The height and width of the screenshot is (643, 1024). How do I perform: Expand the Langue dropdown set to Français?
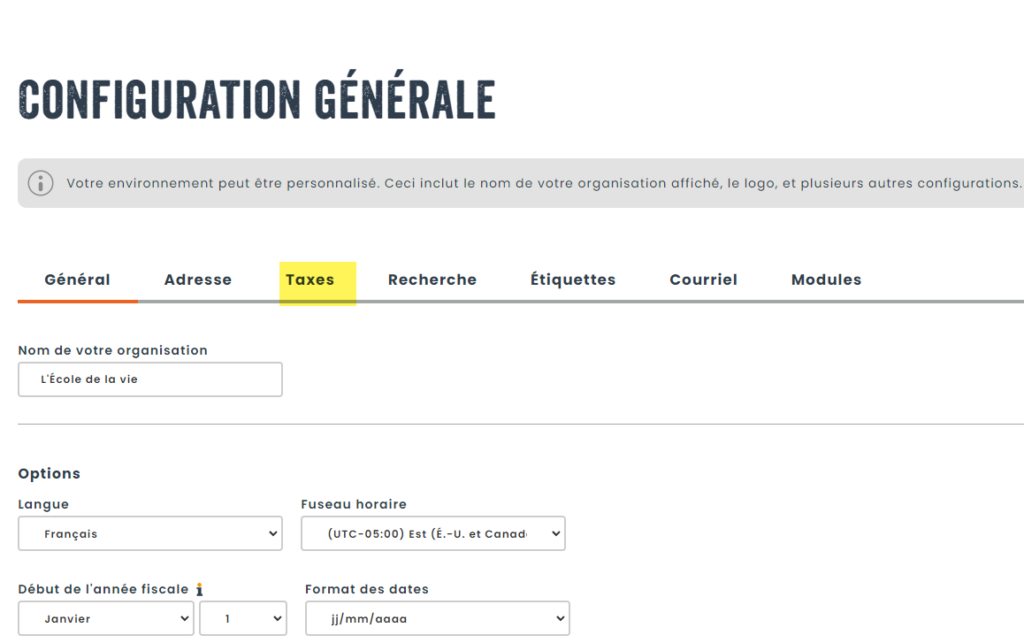(x=150, y=534)
